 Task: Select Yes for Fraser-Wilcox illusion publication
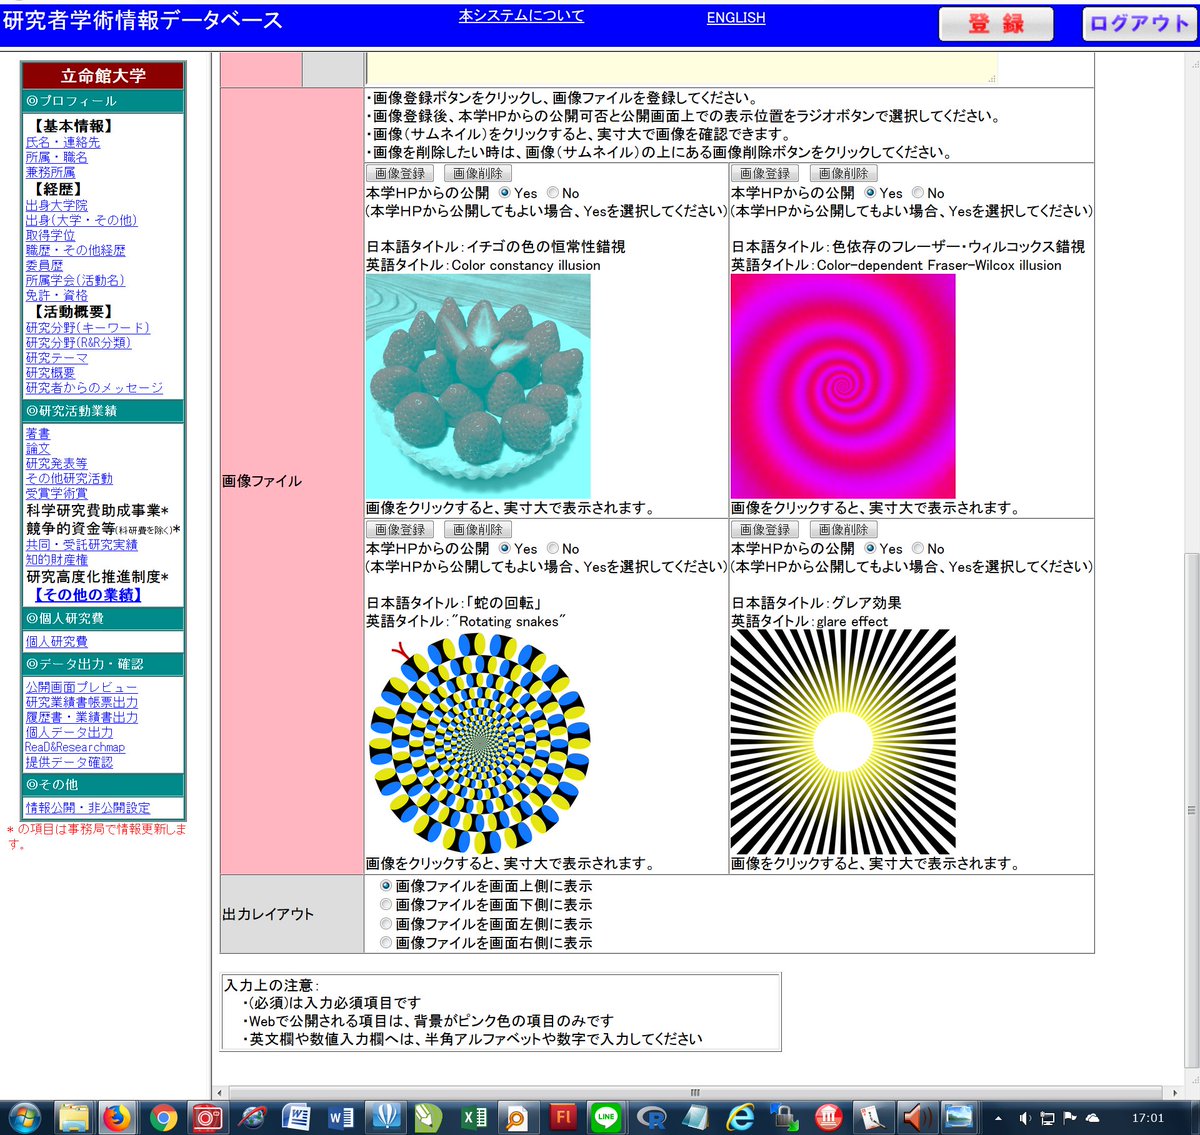[x=870, y=192]
